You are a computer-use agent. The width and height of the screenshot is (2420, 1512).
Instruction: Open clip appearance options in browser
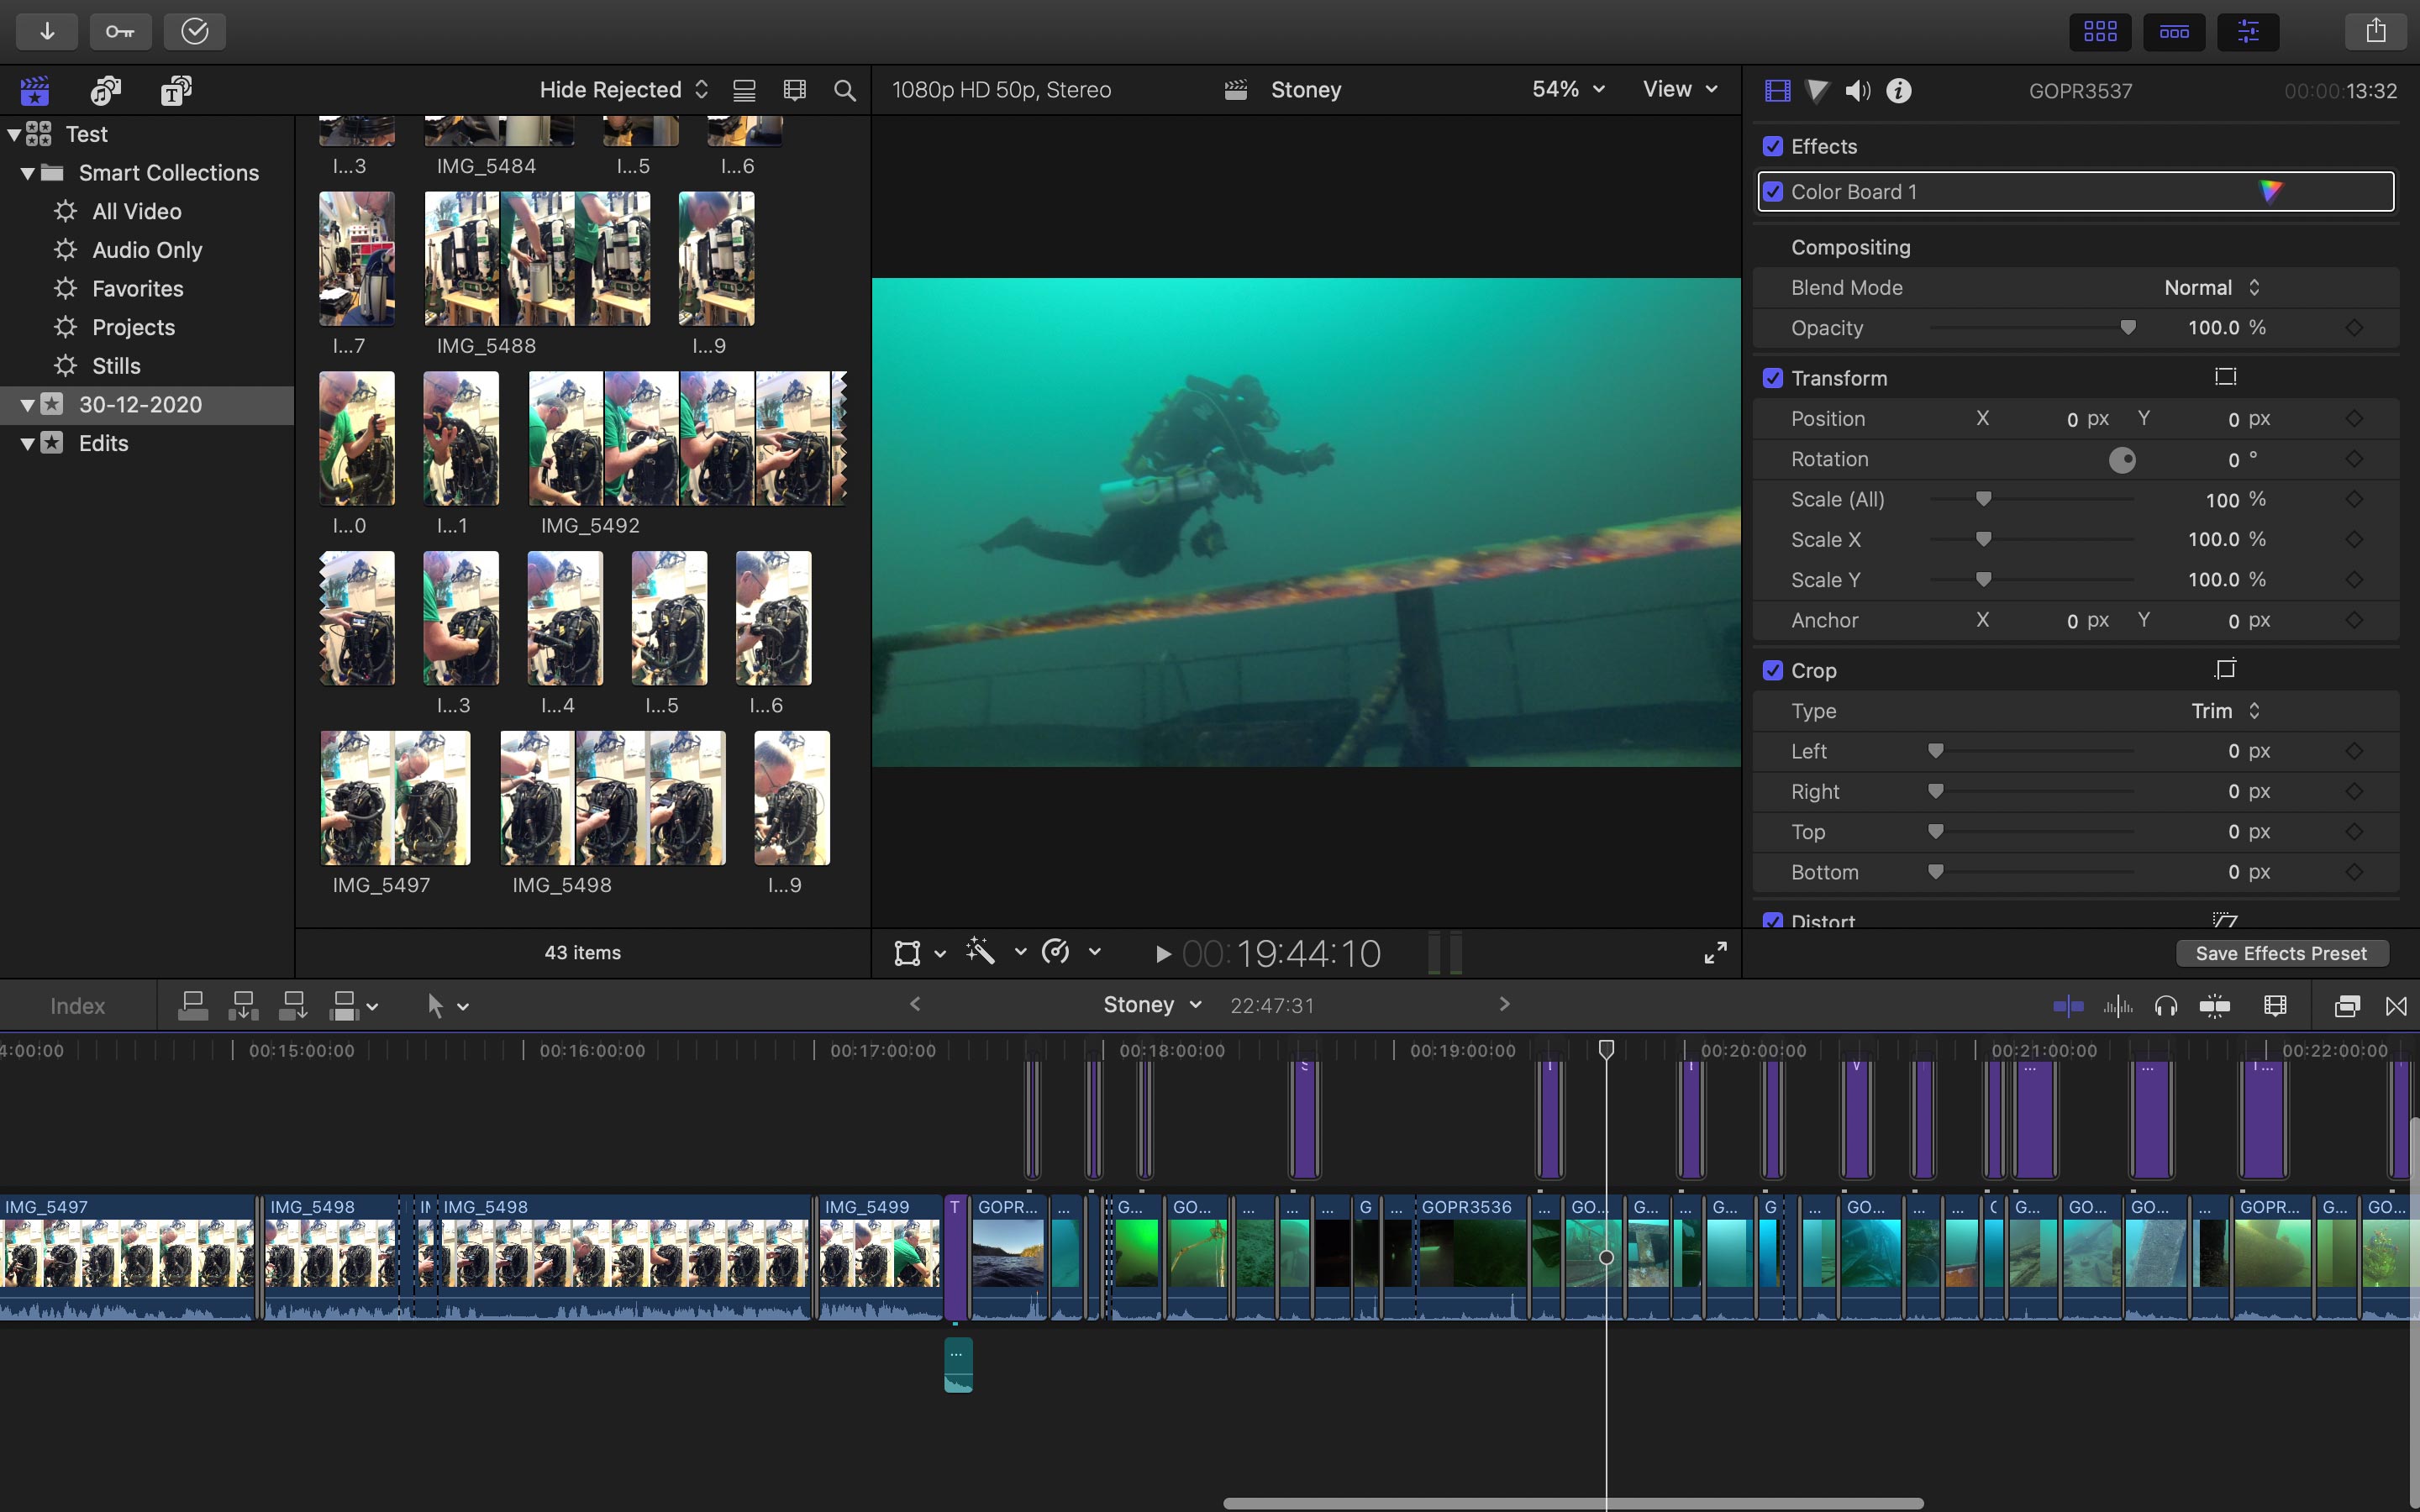pyautogui.click(x=794, y=90)
